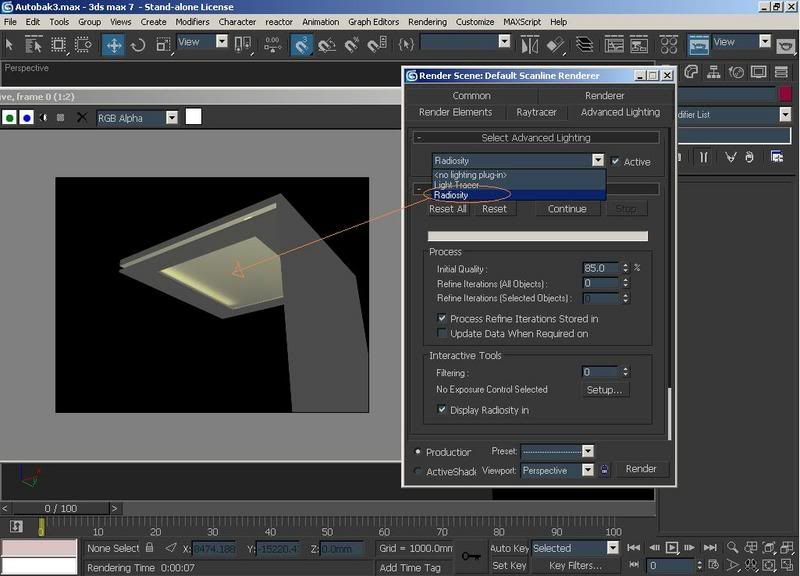The height and width of the screenshot is (576, 800).
Task: Select the Production radio button
Action: [418, 452]
